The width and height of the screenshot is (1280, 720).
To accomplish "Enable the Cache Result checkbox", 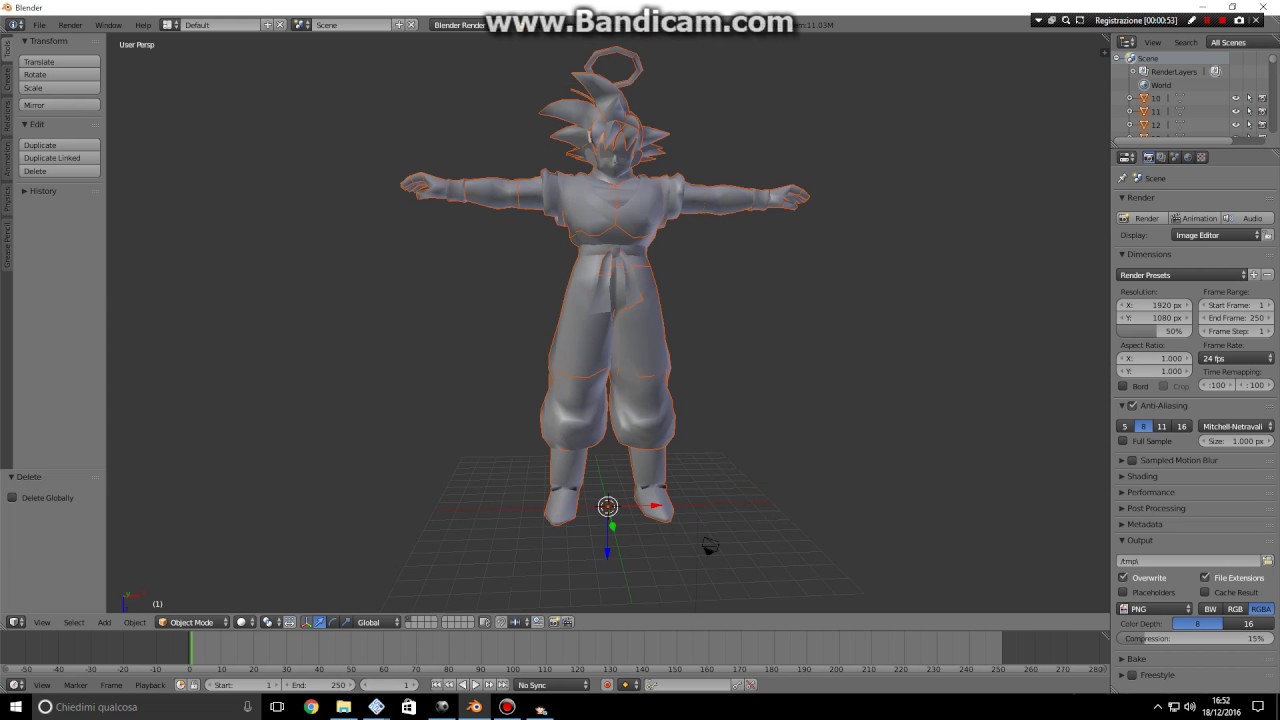I will pyautogui.click(x=1205, y=592).
